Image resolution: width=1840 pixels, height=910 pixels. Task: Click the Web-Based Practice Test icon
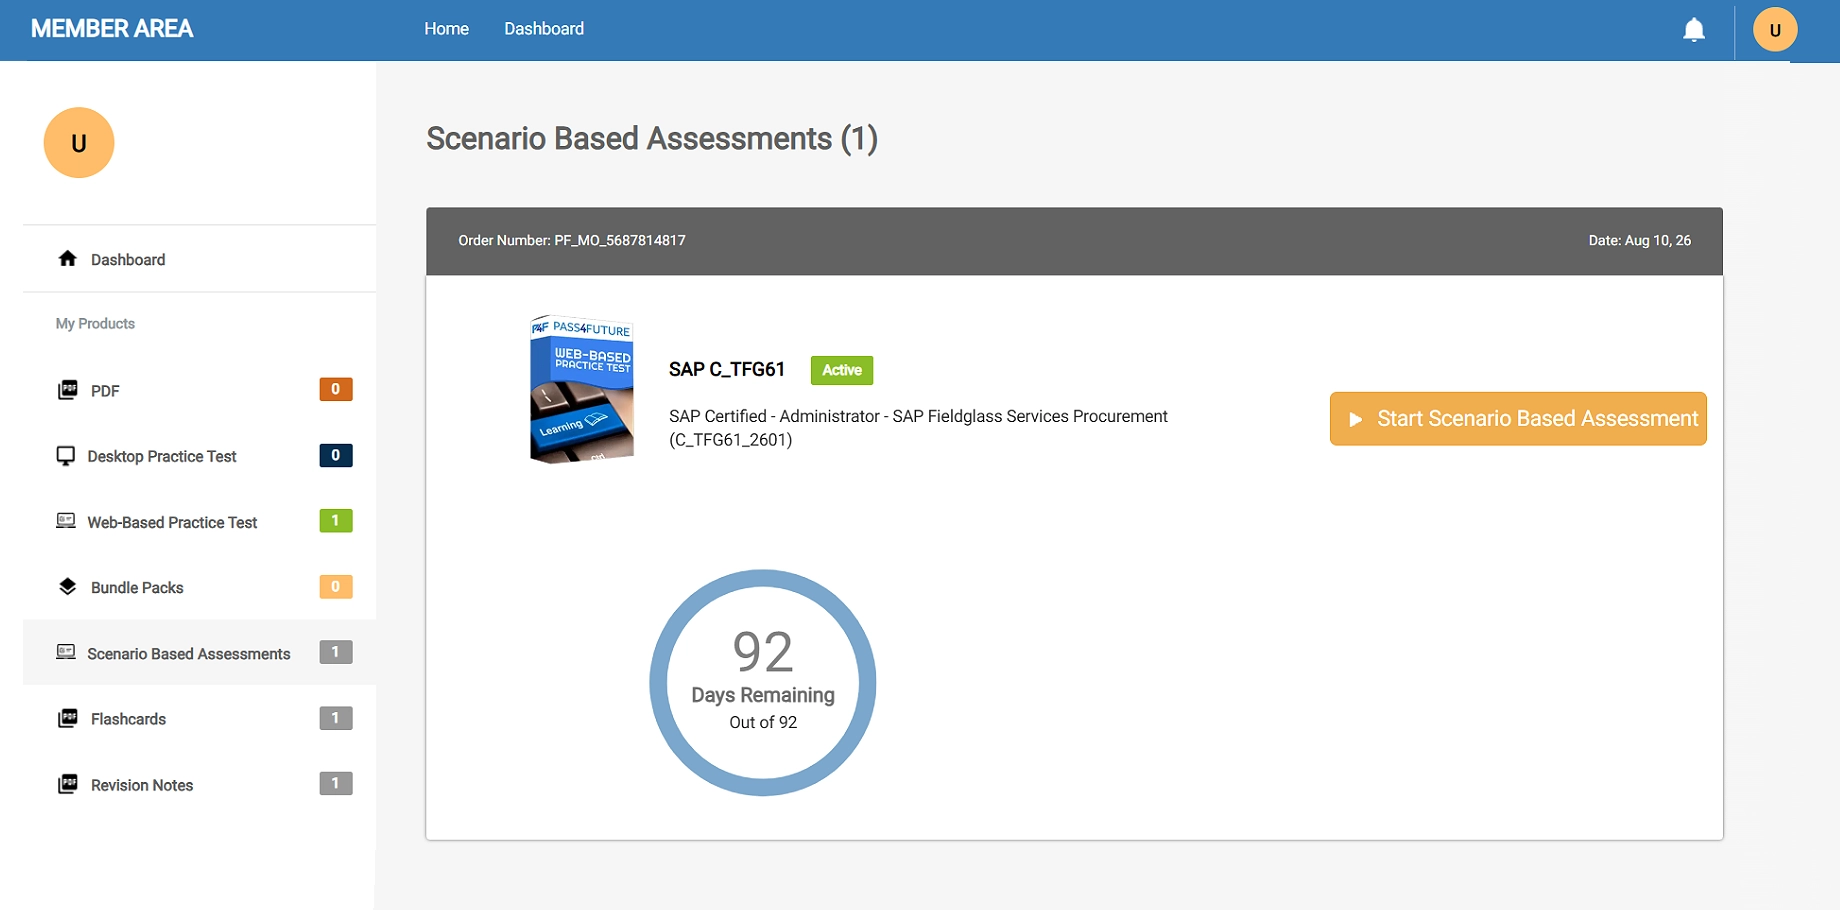(x=66, y=521)
